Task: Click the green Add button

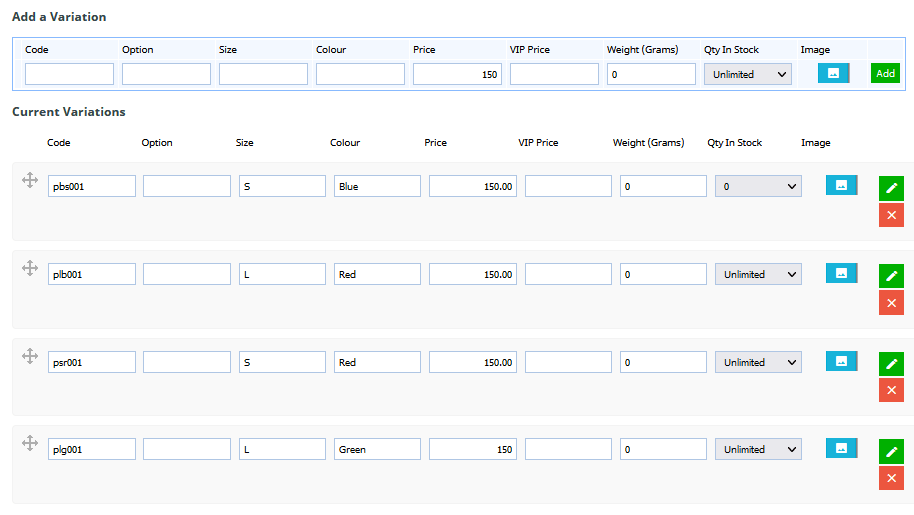Action: click(885, 73)
